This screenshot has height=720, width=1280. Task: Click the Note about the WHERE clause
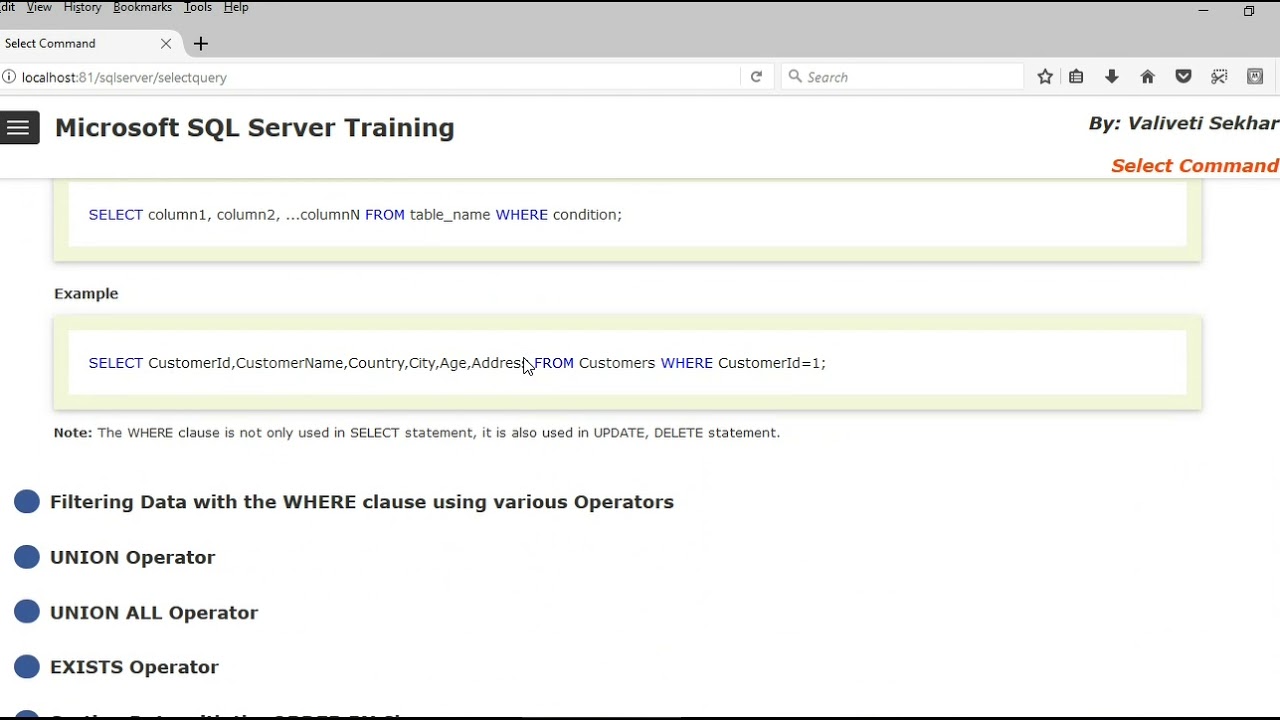tap(417, 433)
